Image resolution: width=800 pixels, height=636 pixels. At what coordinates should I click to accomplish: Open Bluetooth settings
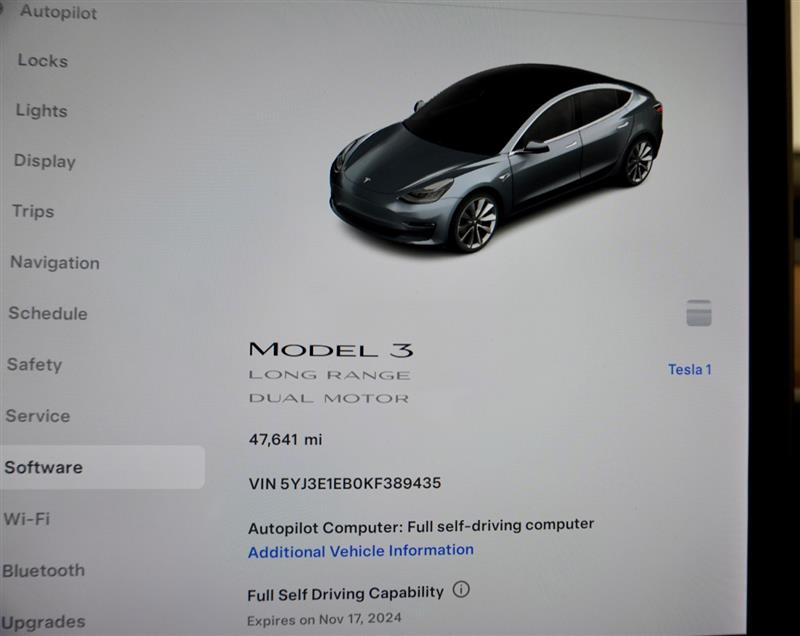tap(43, 570)
